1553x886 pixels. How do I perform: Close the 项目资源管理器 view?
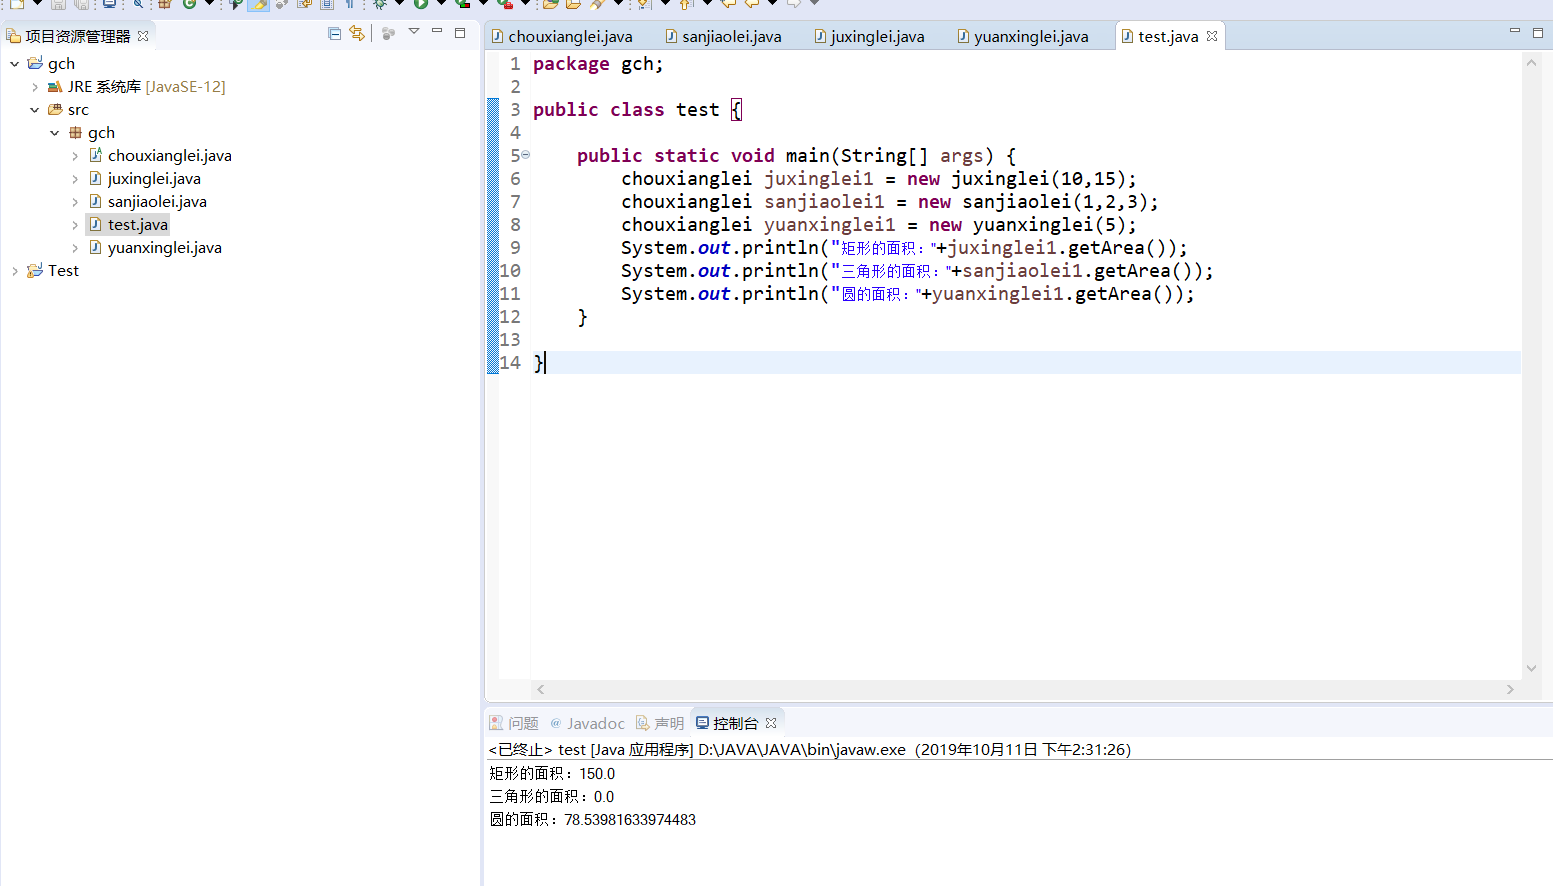click(x=143, y=36)
